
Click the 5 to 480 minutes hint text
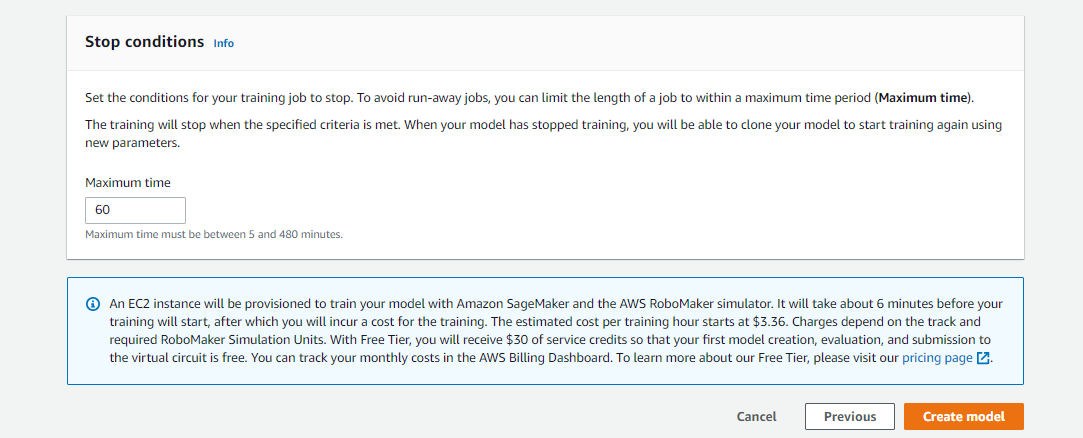[214, 234]
